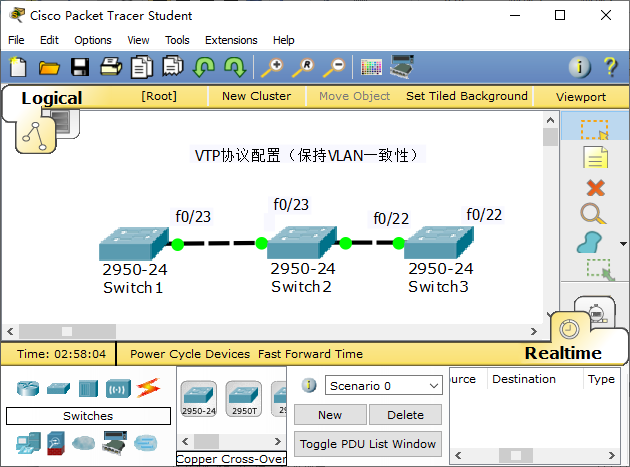The image size is (630, 467).
Task: Click the New scenario button
Action: (330, 415)
